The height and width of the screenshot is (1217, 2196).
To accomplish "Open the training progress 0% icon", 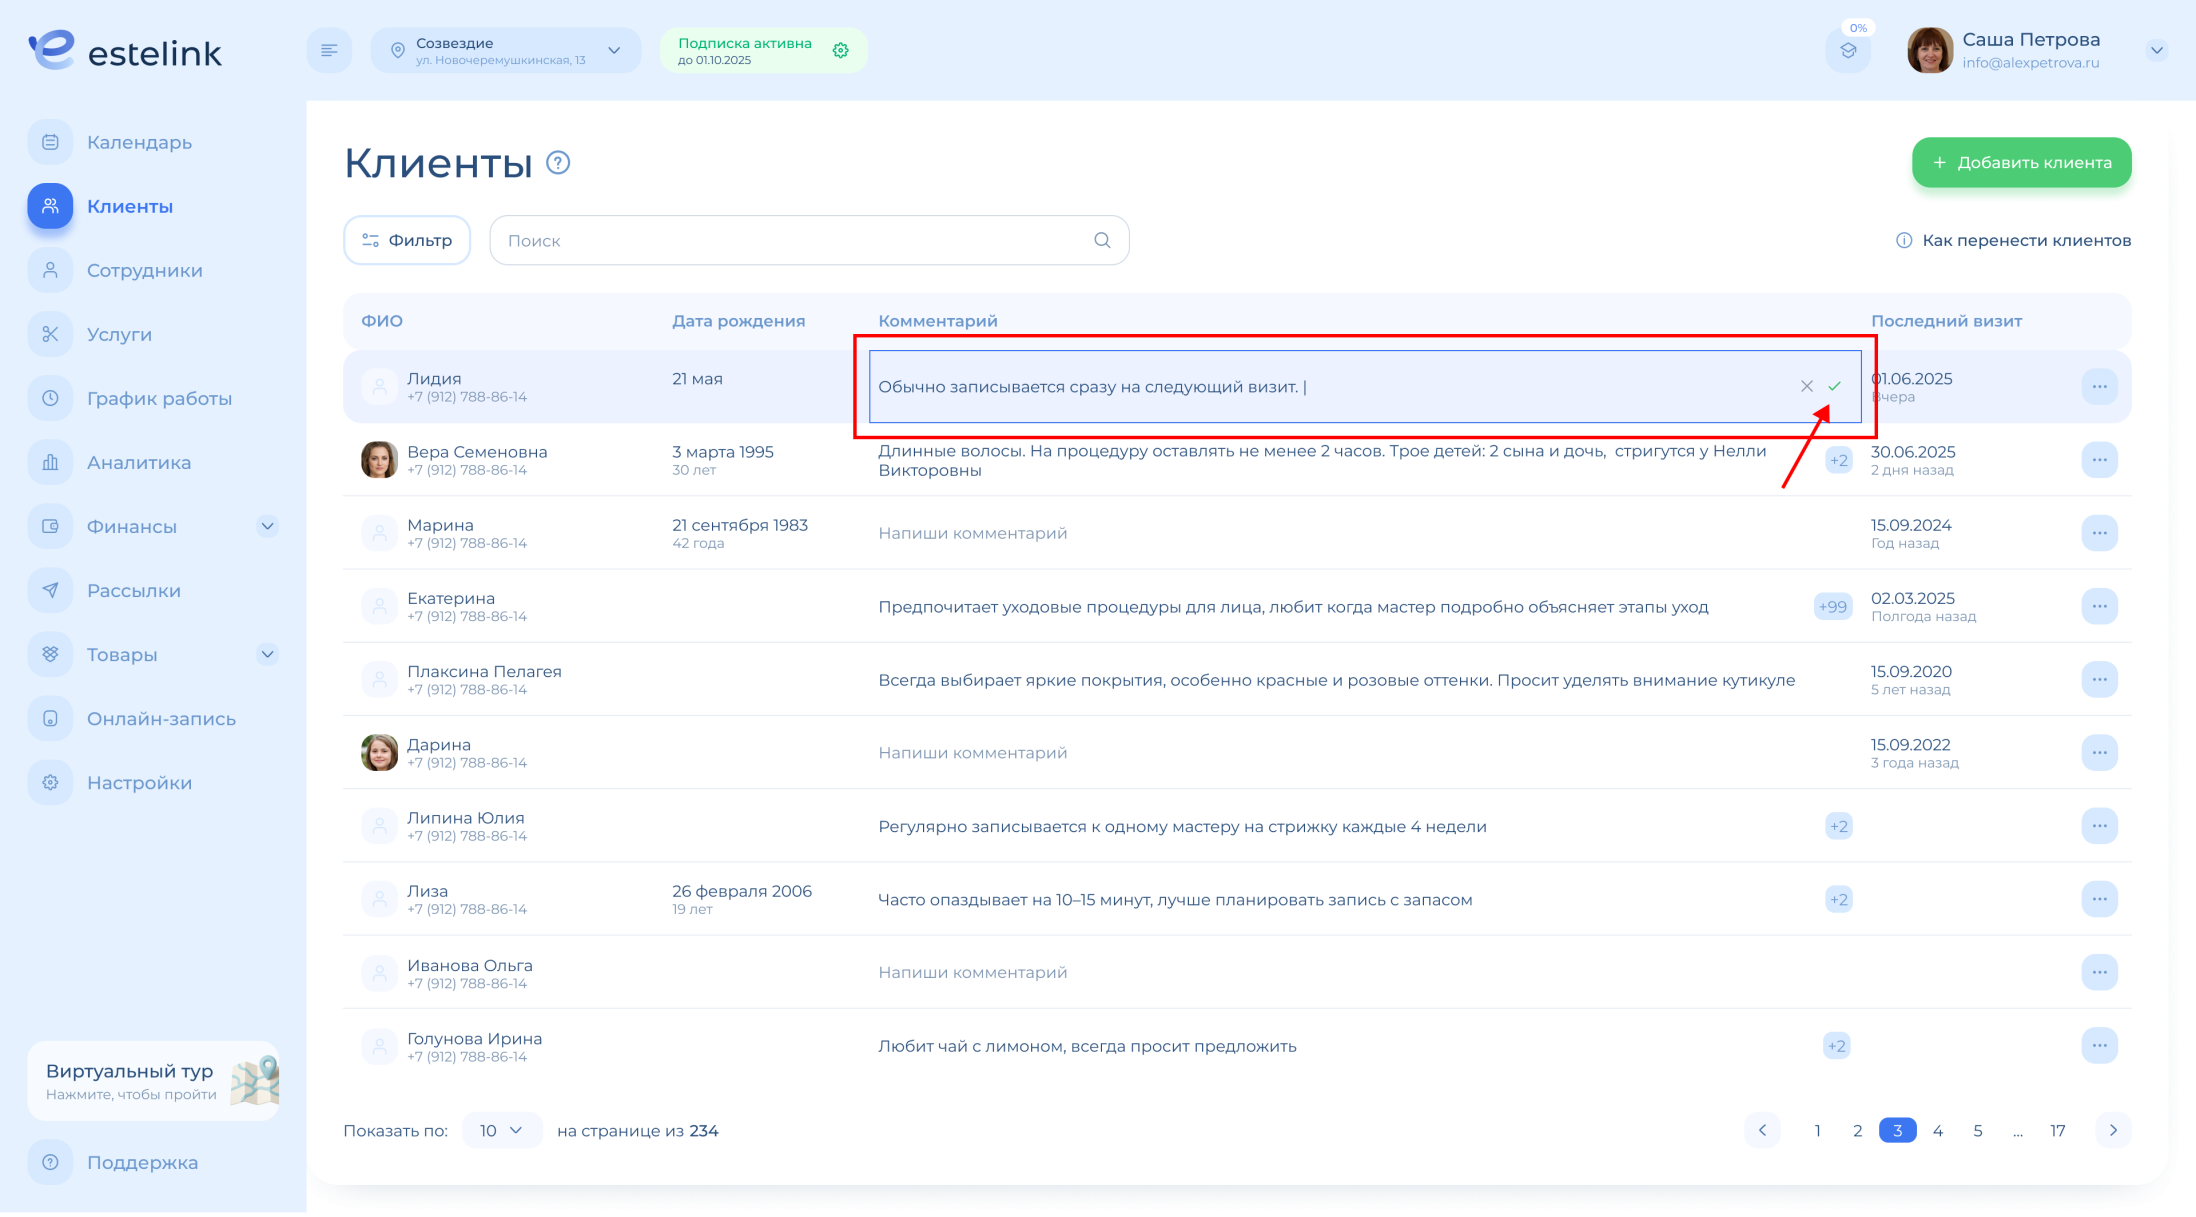I will tap(1848, 50).
